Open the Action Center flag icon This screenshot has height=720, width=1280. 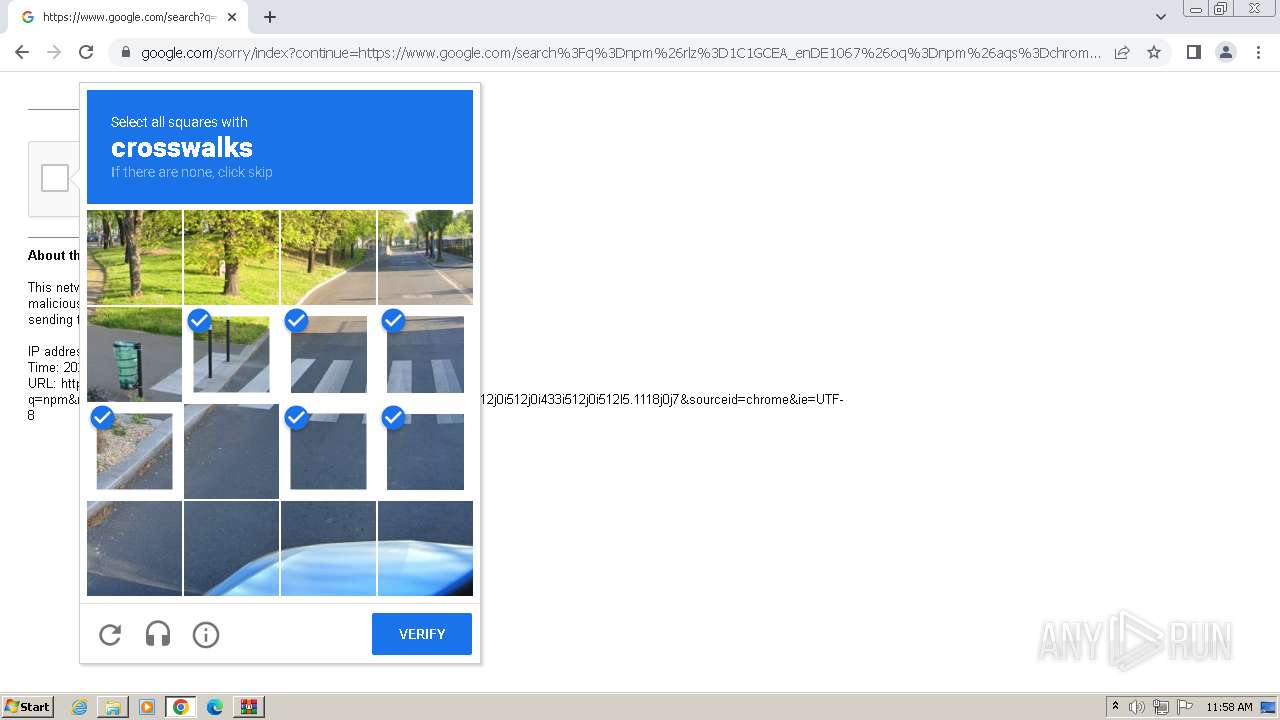click(1185, 707)
